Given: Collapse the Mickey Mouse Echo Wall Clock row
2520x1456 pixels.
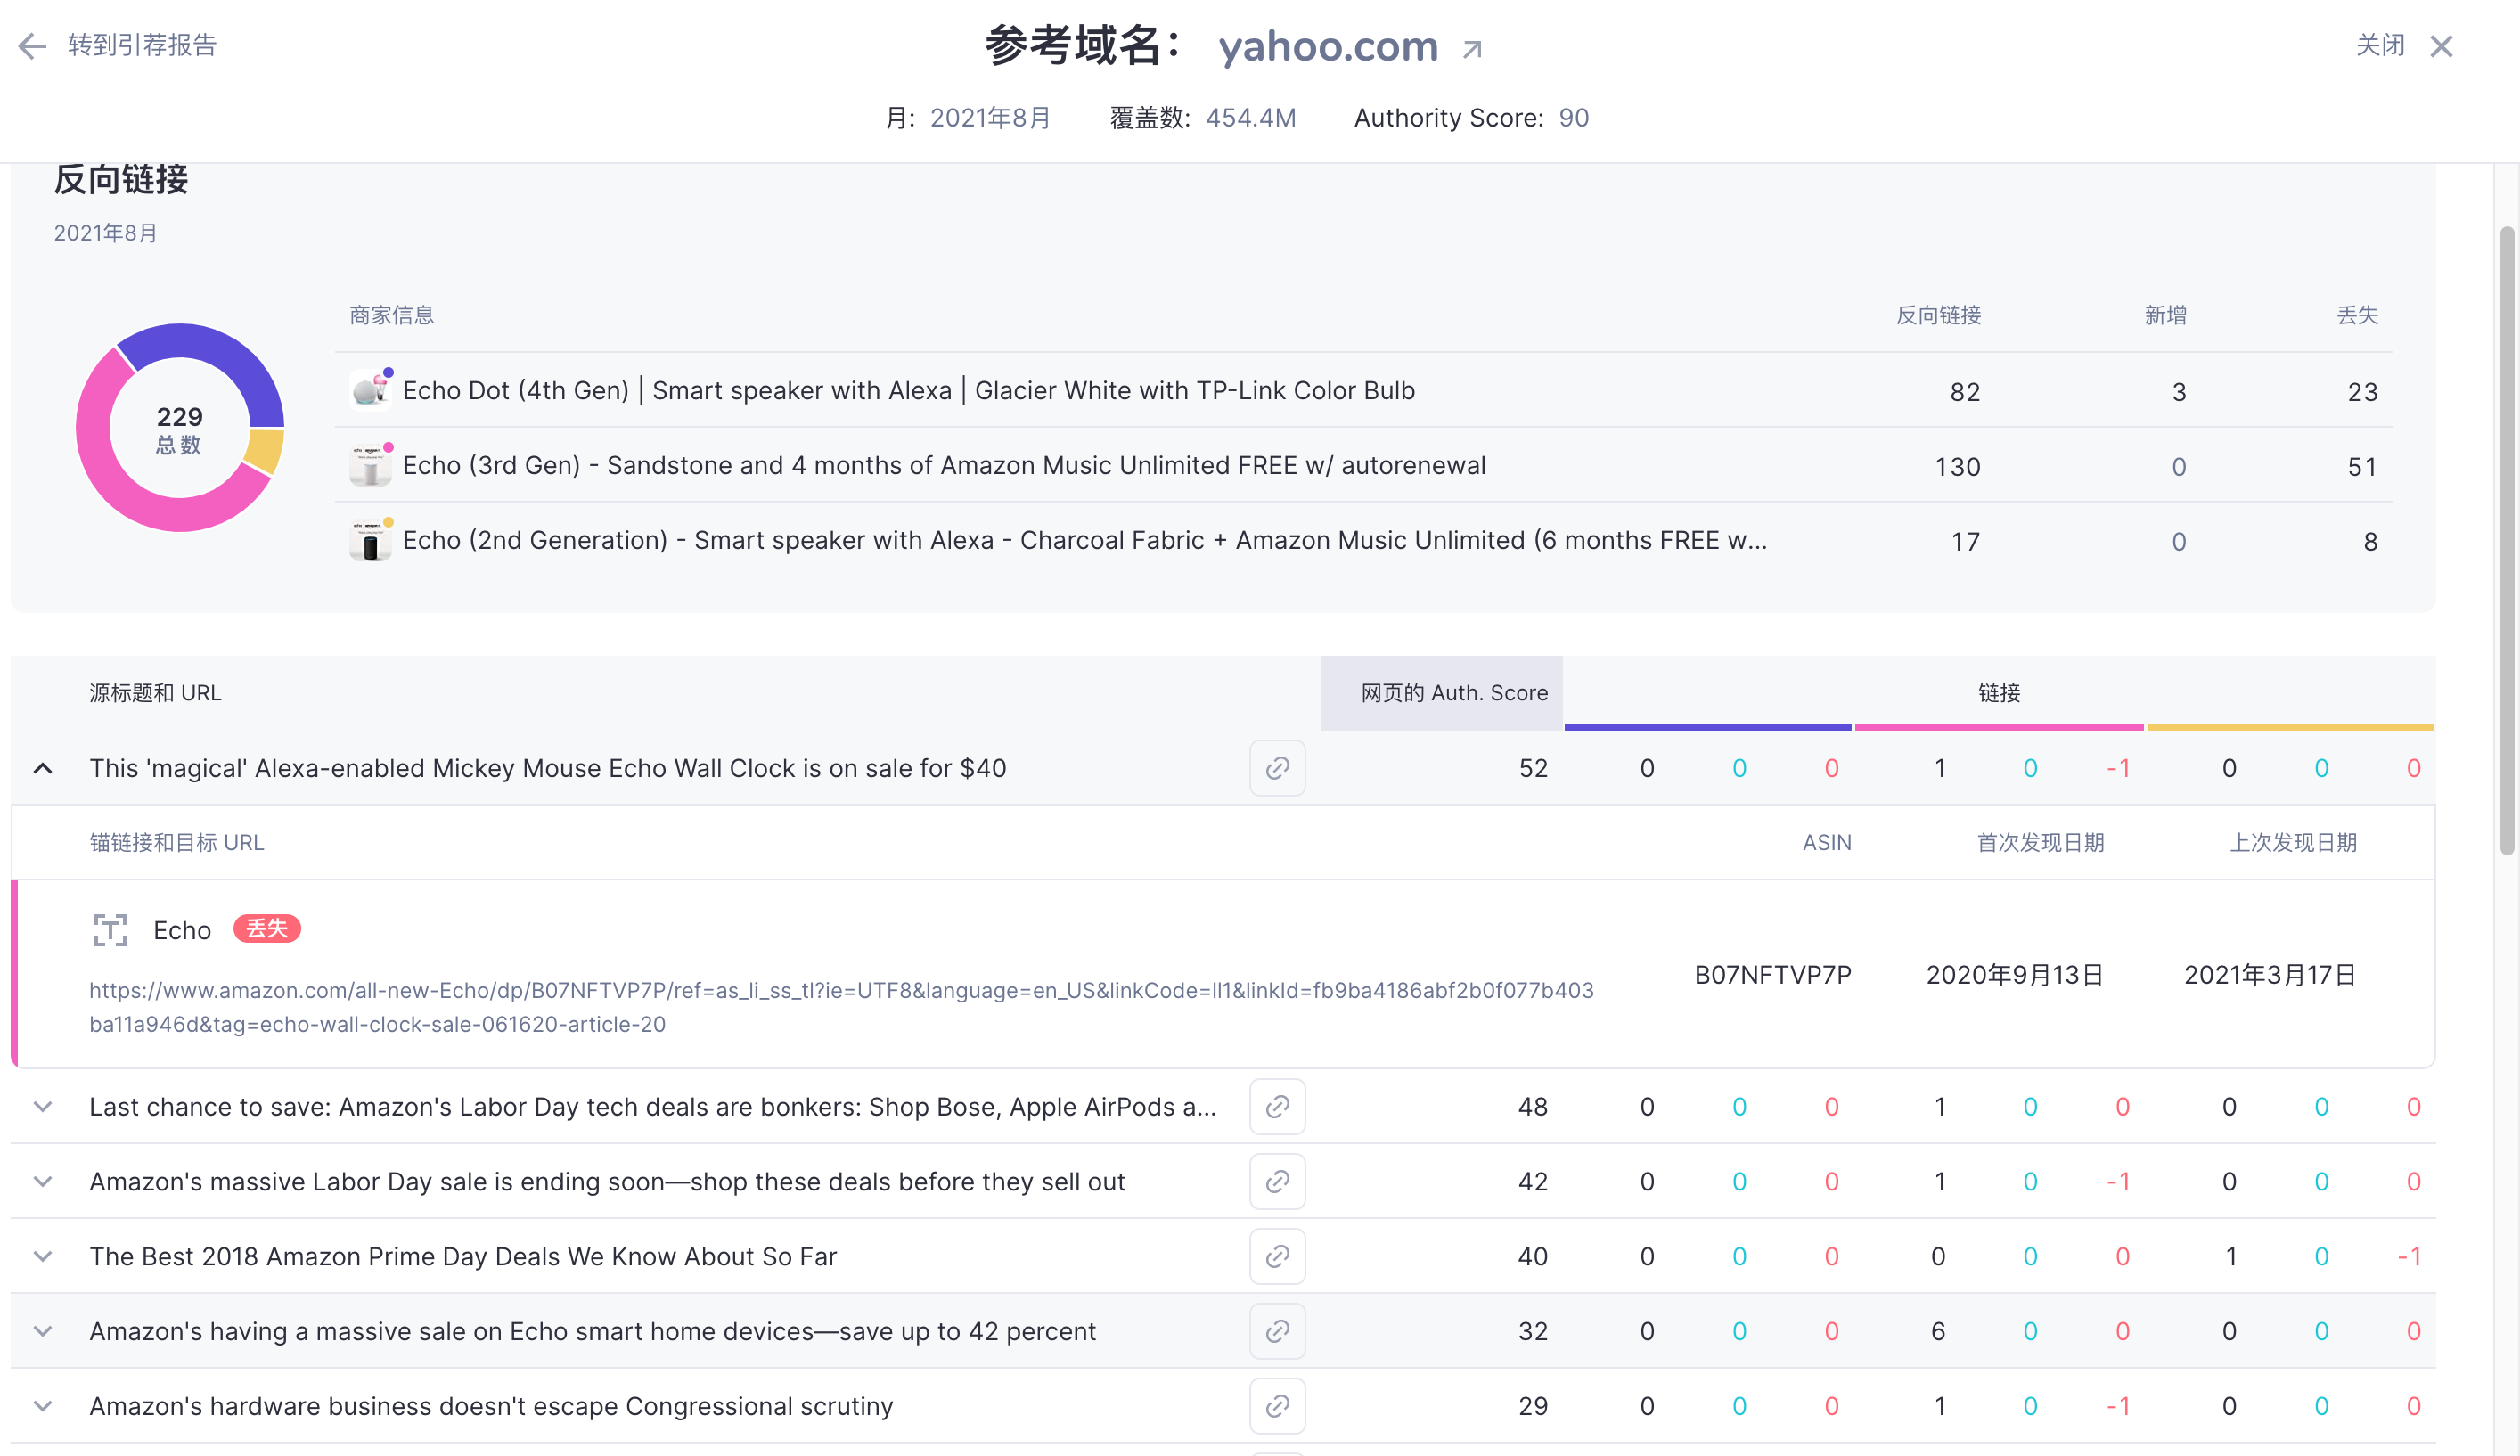Looking at the screenshot, I should coord(43,768).
